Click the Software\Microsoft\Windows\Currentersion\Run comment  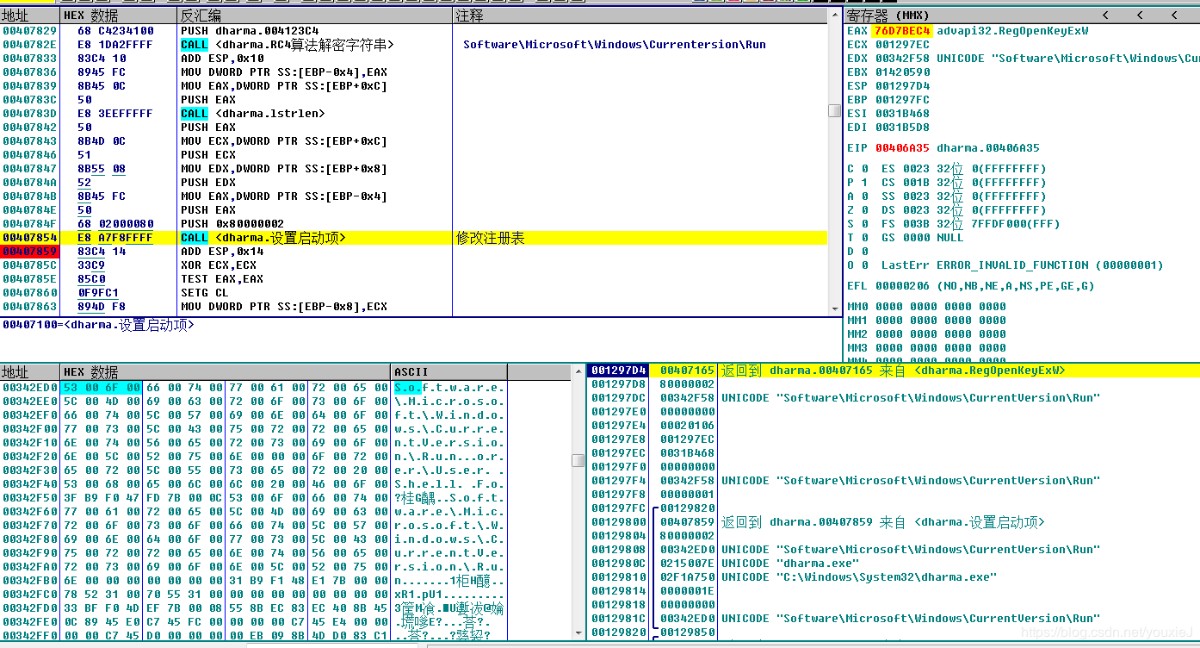614,45
